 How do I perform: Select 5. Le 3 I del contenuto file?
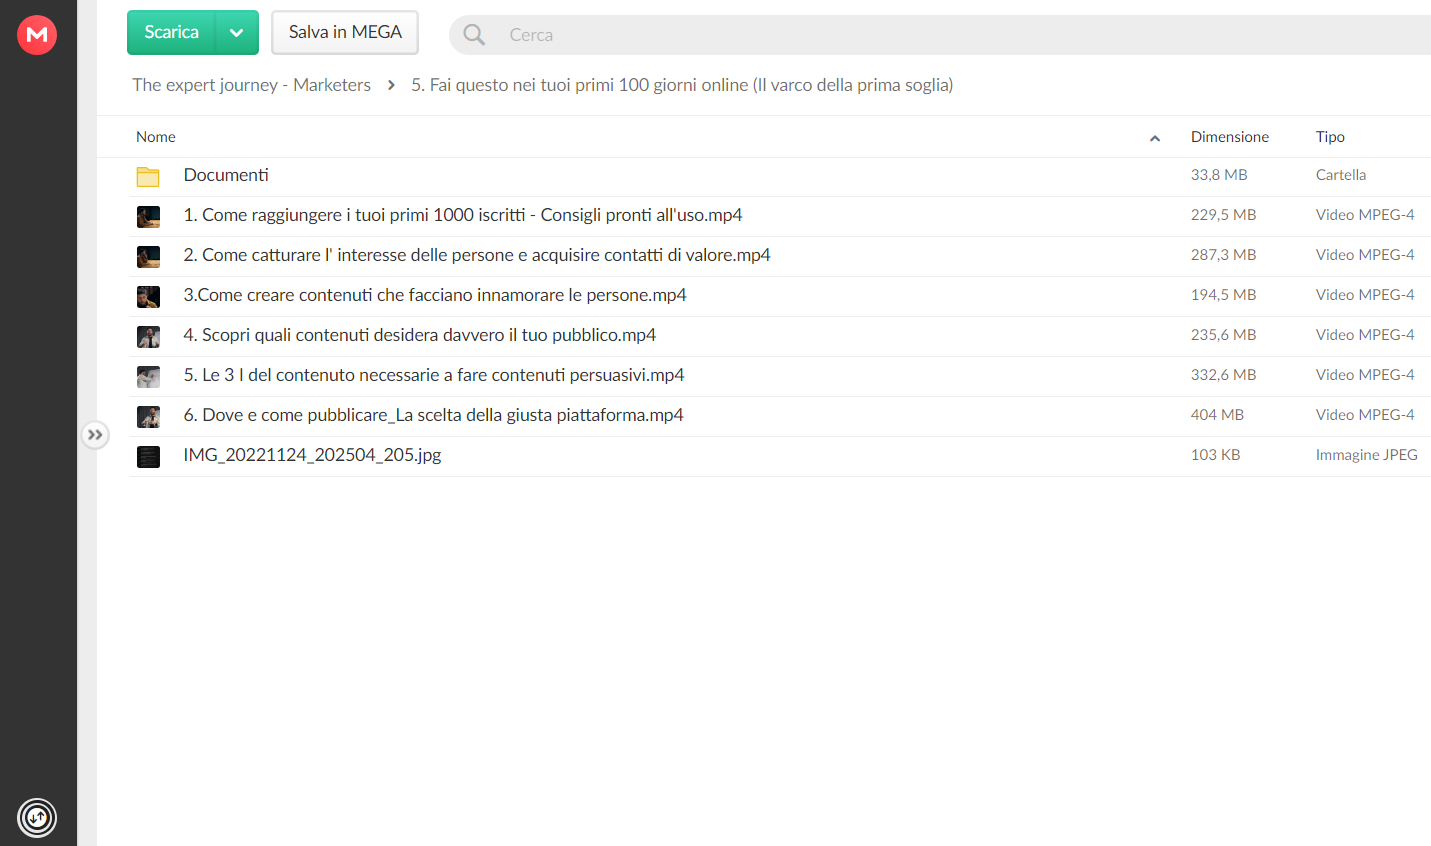pos(780,376)
